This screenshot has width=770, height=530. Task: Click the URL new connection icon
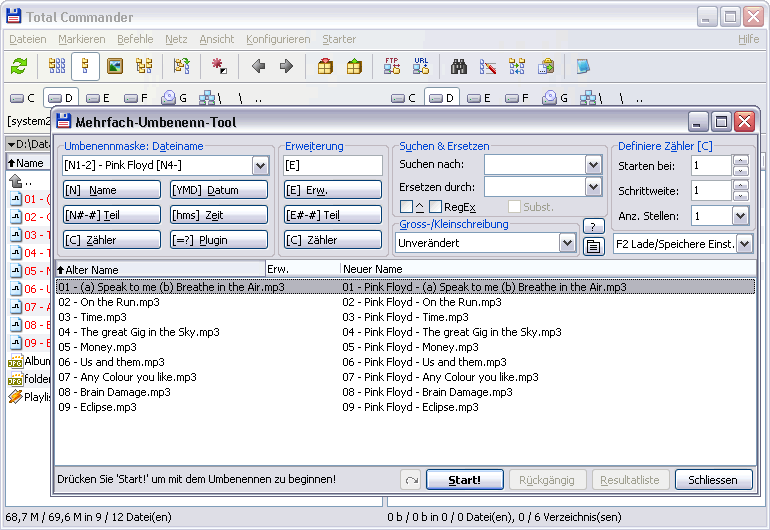click(421, 66)
